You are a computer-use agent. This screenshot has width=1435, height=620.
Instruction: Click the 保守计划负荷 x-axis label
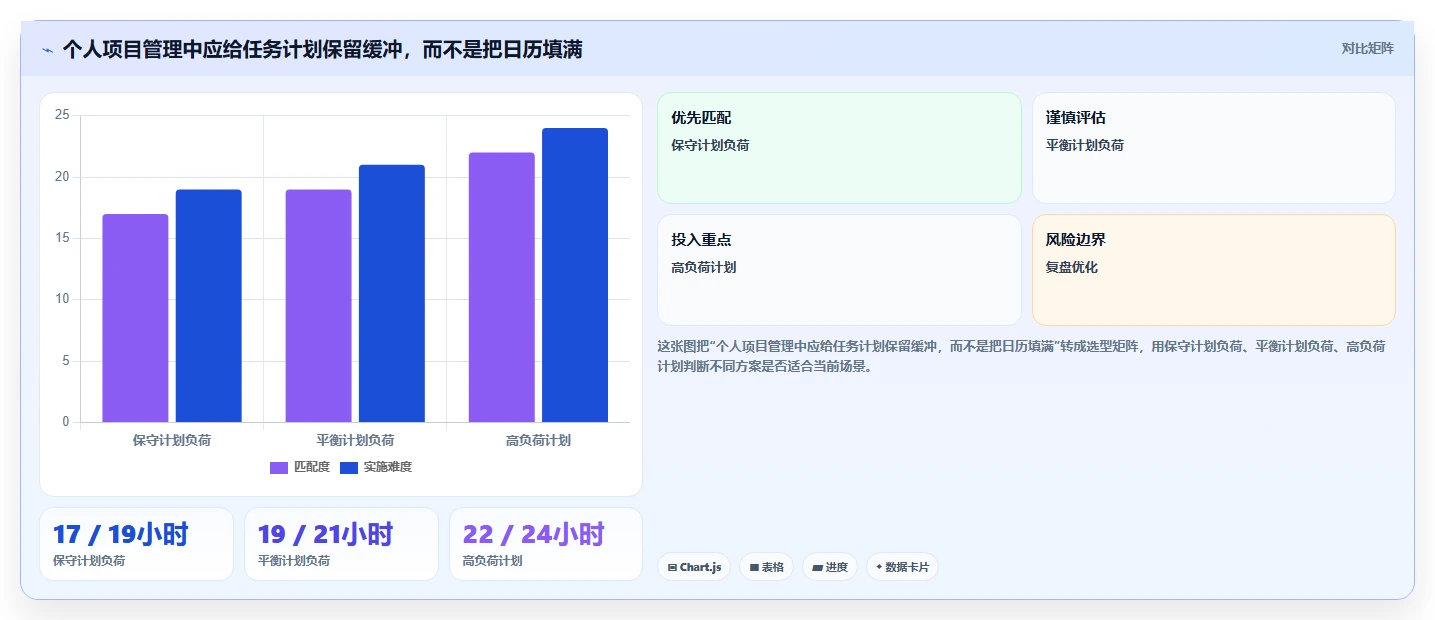(x=172, y=440)
